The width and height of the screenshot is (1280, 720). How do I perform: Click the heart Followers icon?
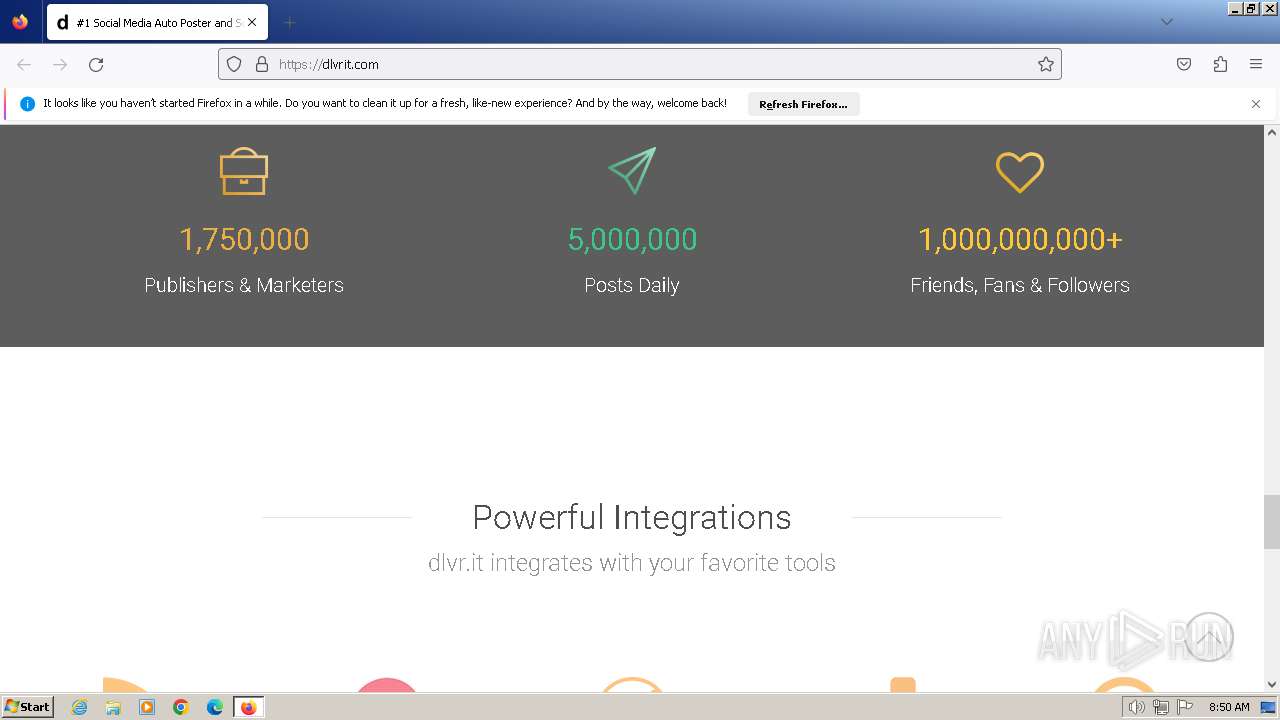tap(1020, 172)
